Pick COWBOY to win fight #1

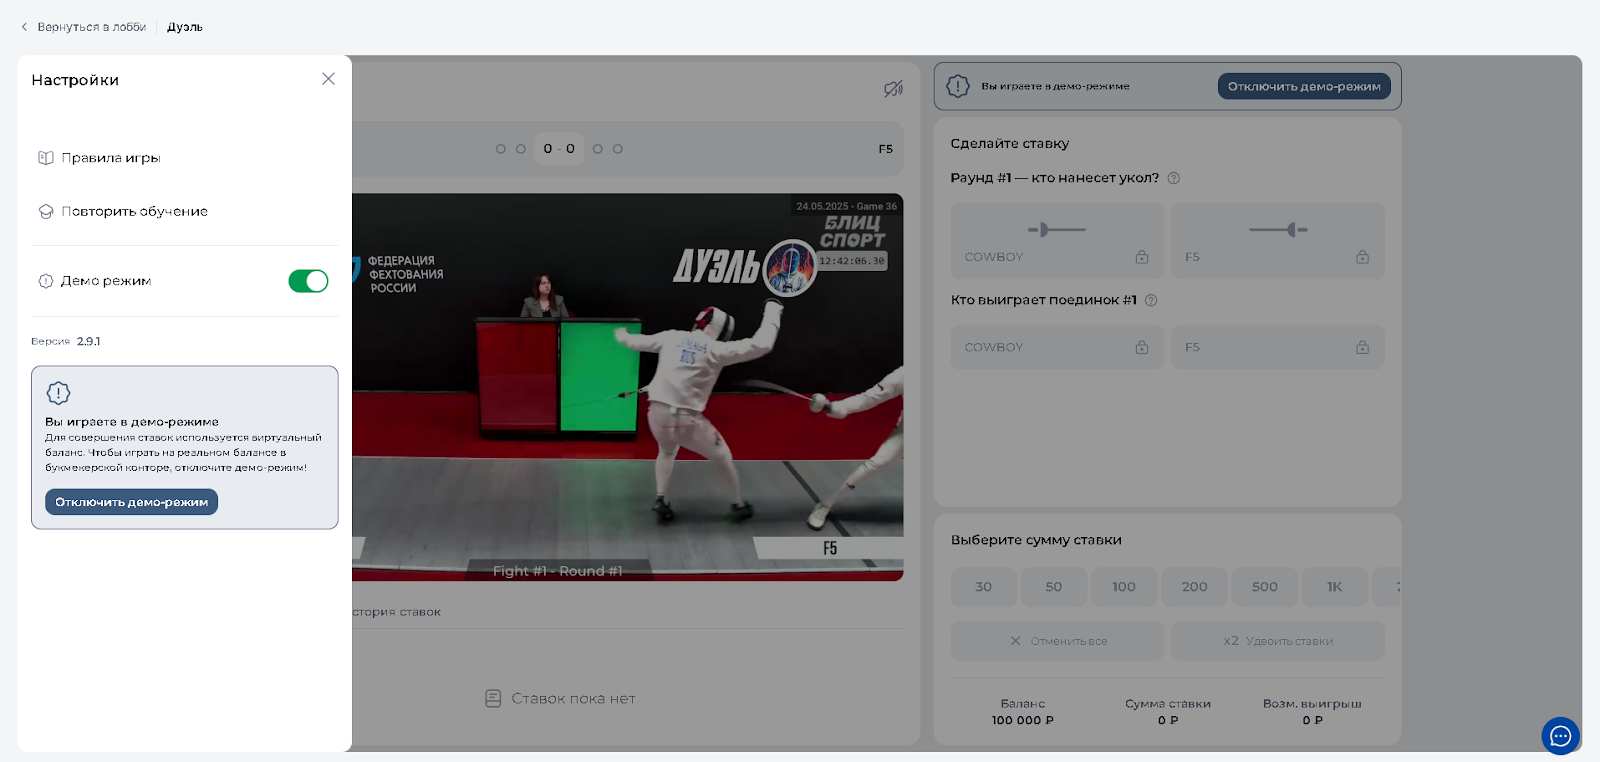click(x=1056, y=347)
